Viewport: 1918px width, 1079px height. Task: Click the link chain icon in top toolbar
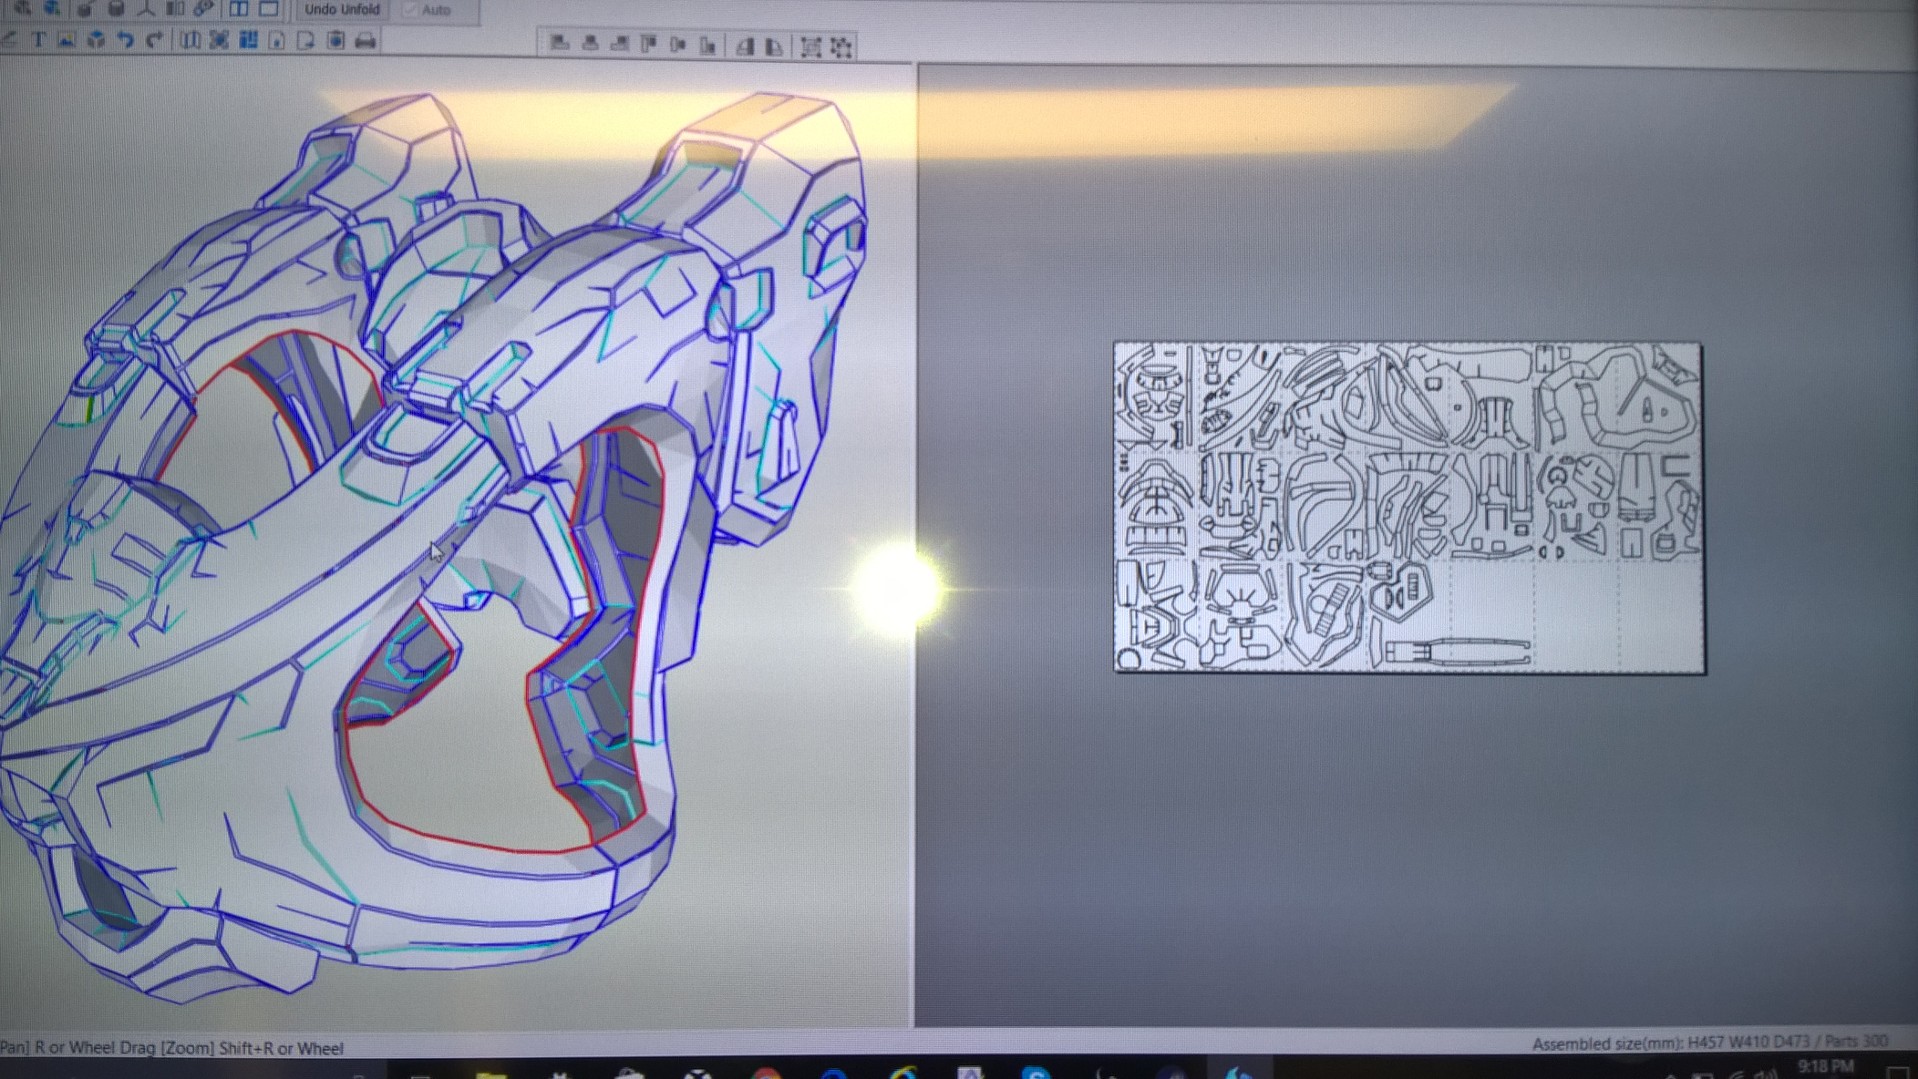[204, 9]
